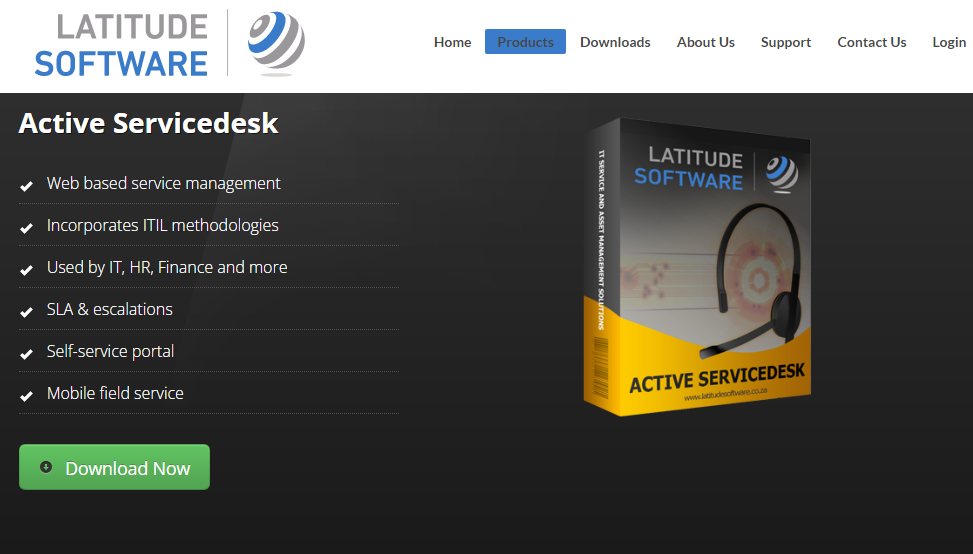Click the globe logo on product box
Image resolution: width=973 pixels, height=554 pixels.
782,173
